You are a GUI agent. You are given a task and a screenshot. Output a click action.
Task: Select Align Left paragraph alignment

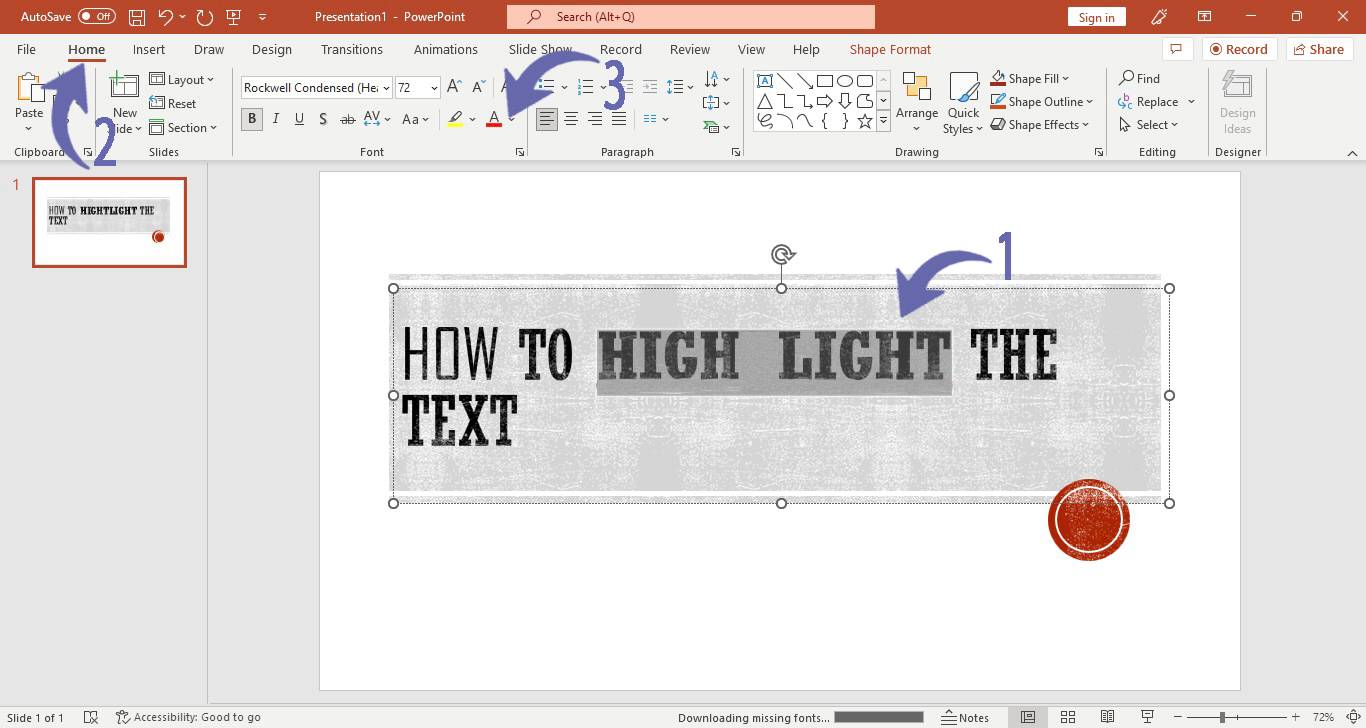(x=546, y=119)
